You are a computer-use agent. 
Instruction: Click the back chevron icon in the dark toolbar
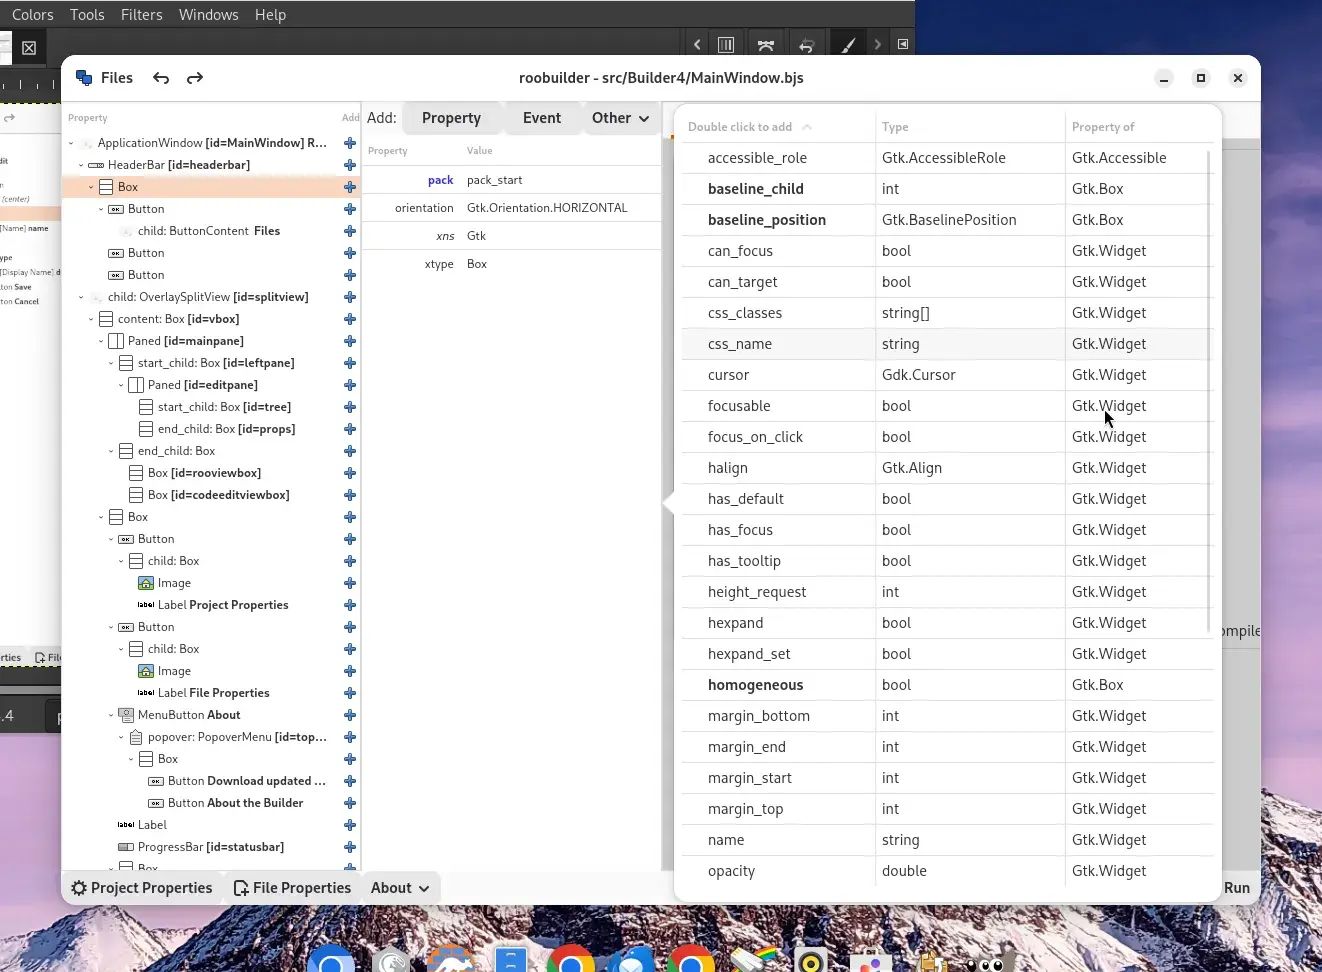coord(697,44)
